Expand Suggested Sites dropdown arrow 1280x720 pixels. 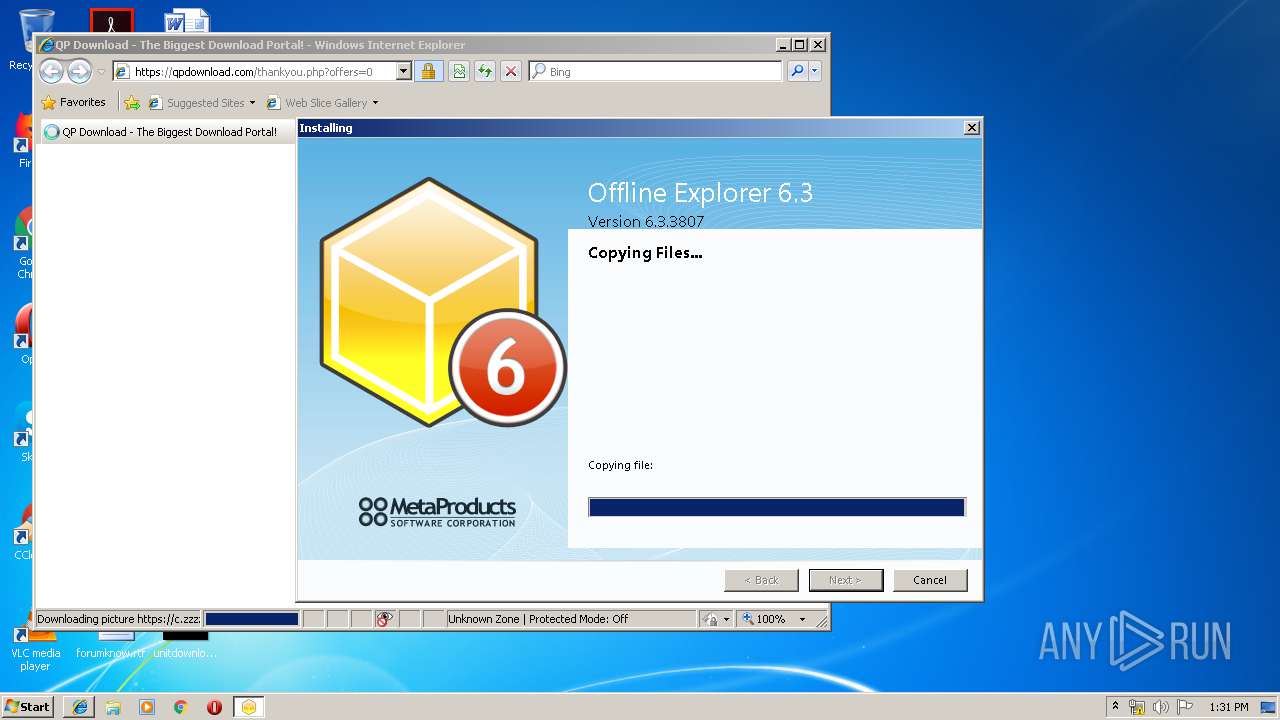252,102
